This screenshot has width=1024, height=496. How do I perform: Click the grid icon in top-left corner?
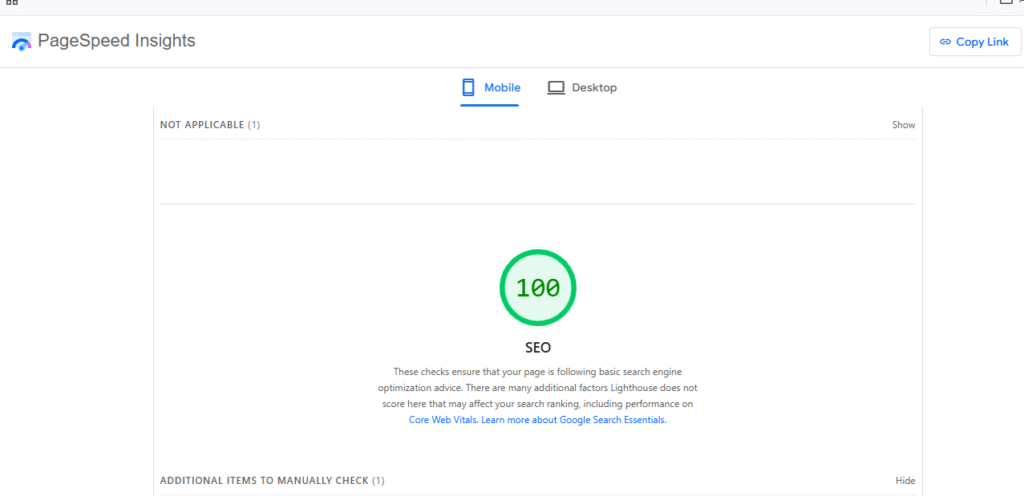point(12,3)
